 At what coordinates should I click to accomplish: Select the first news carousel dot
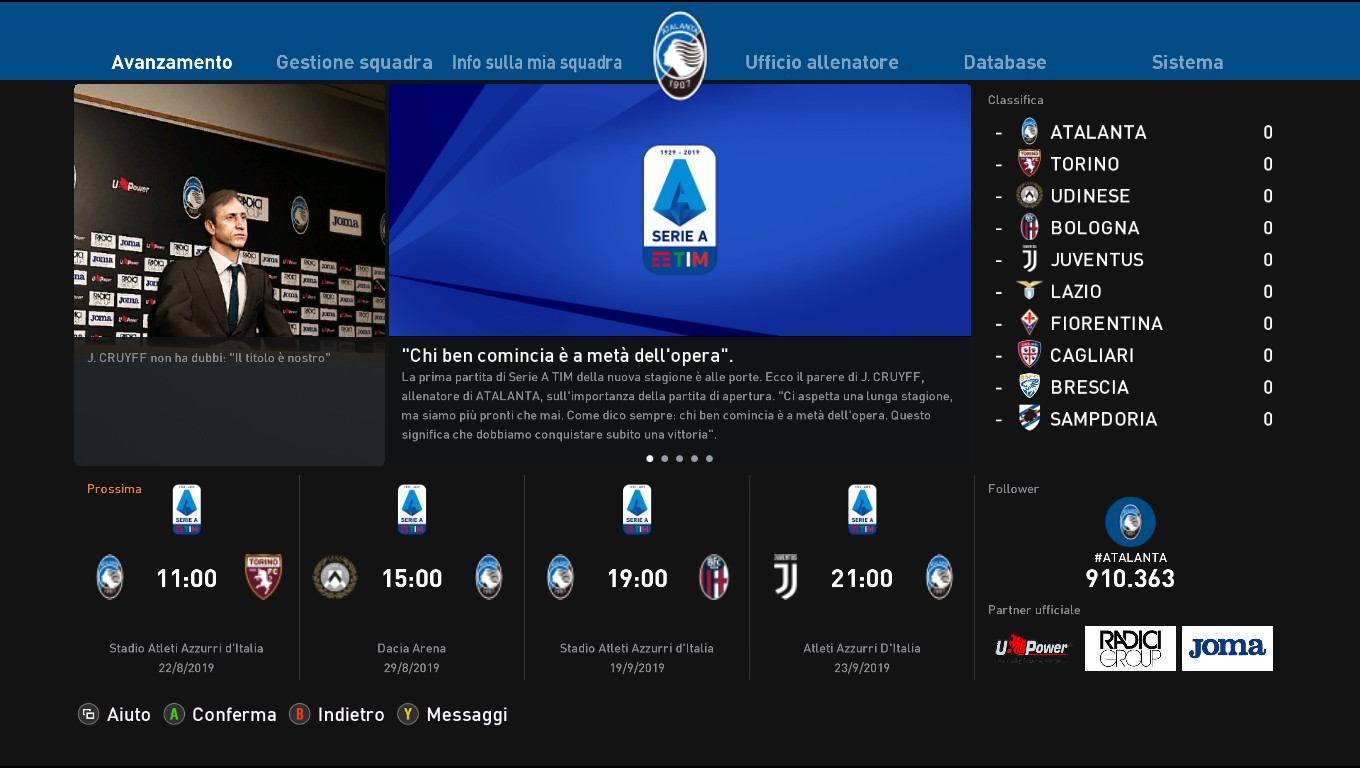pos(650,458)
